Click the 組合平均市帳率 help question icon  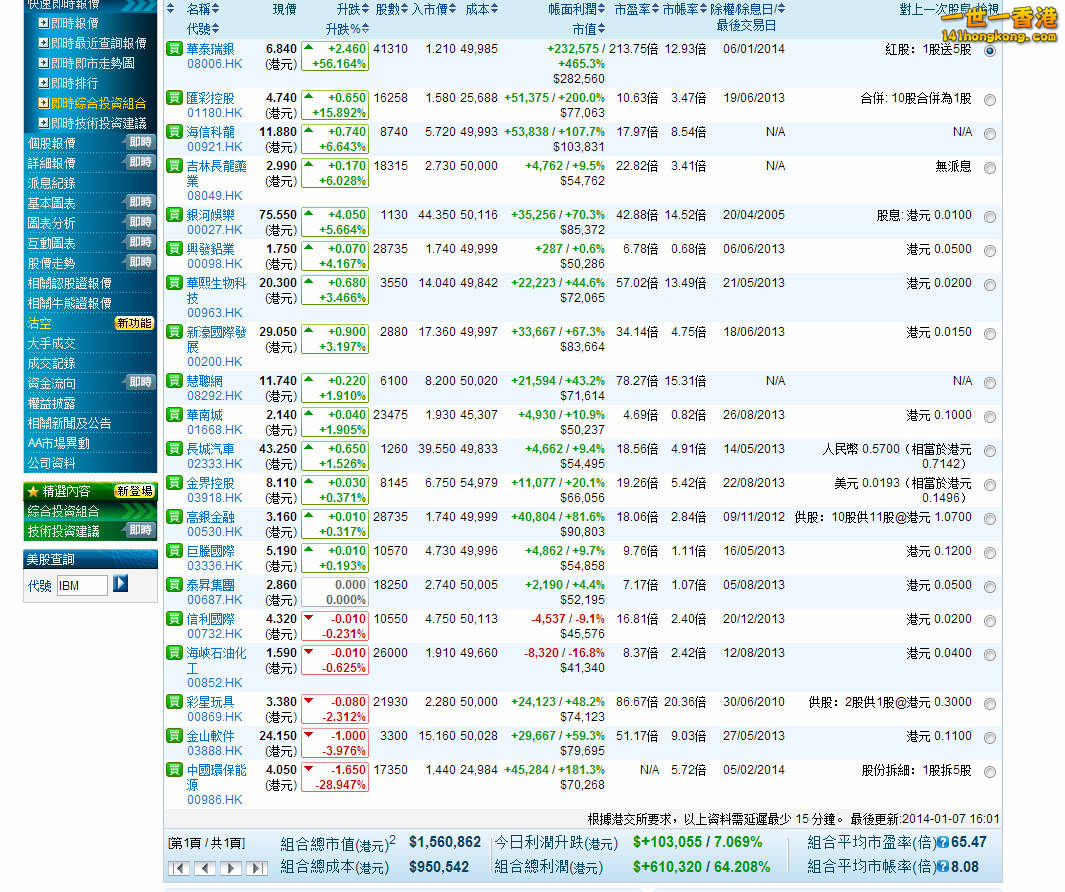click(x=943, y=867)
